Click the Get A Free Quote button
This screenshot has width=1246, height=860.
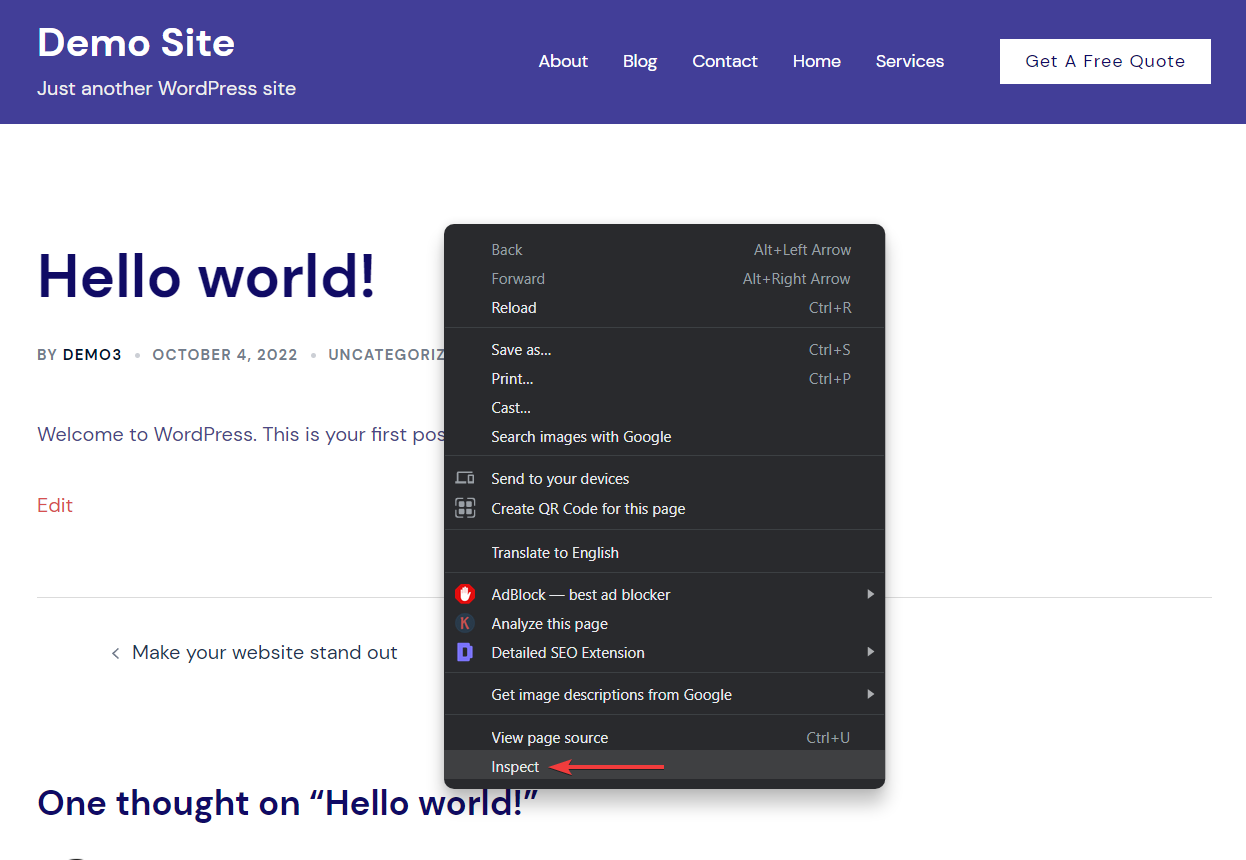(x=1104, y=61)
